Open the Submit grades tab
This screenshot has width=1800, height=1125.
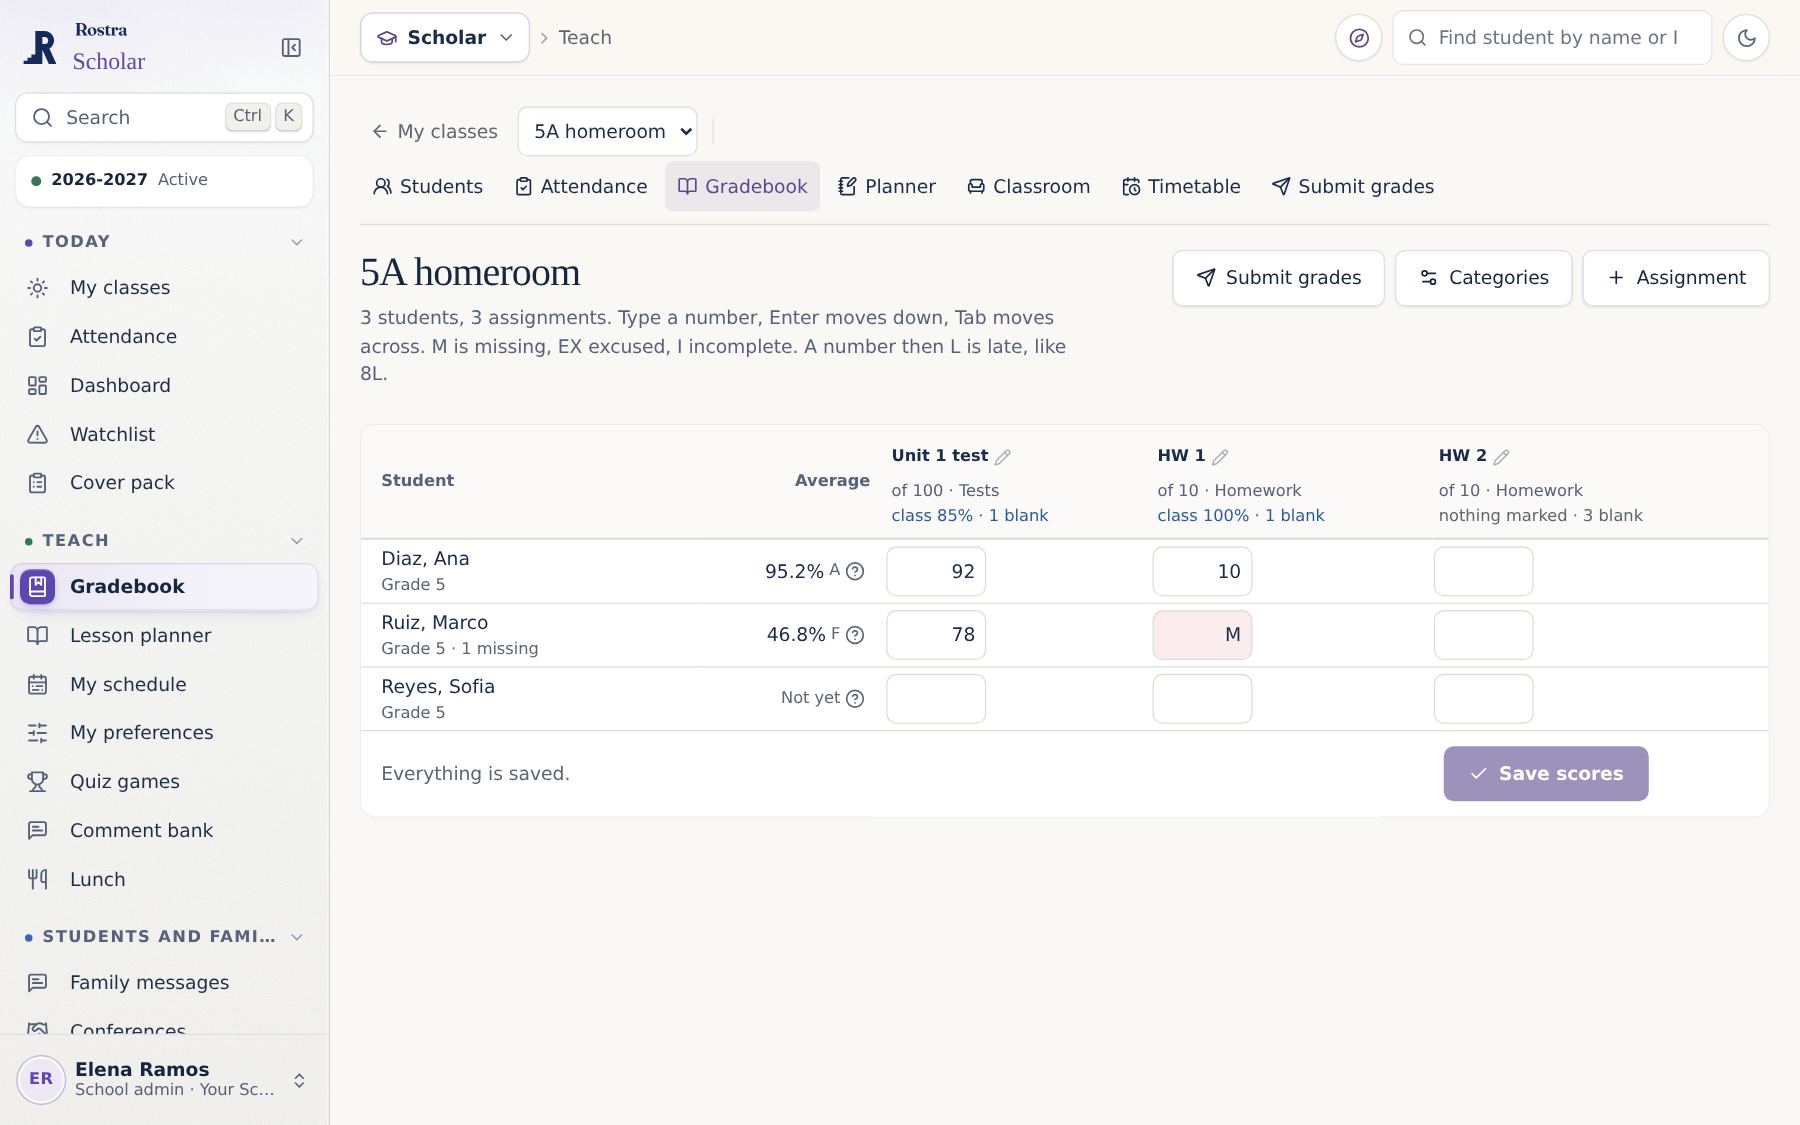(x=1353, y=187)
